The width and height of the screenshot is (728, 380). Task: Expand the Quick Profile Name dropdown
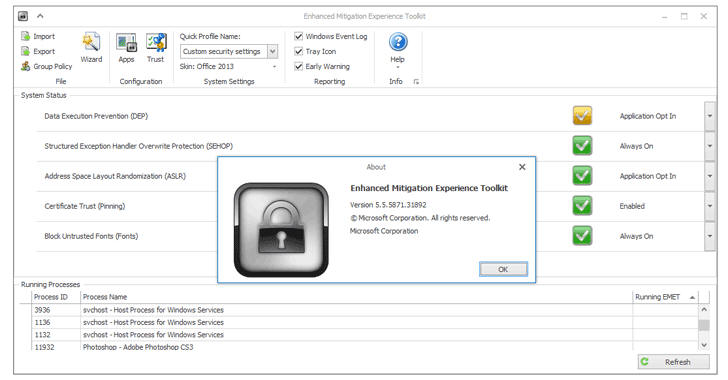[273, 52]
